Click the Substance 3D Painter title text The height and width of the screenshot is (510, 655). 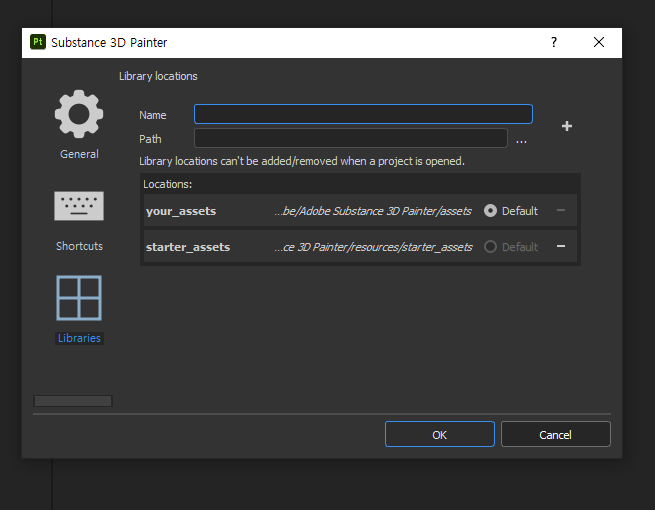(109, 42)
